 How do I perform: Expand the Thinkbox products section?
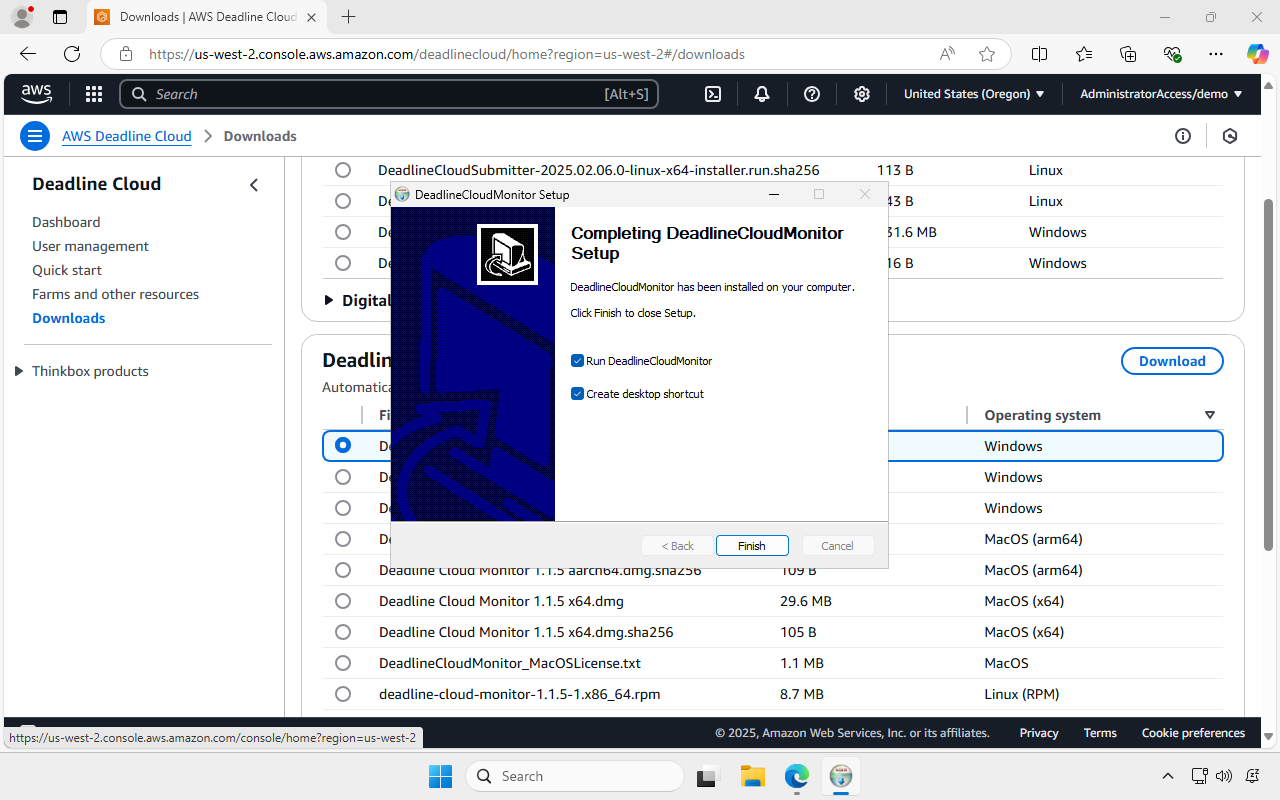point(18,370)
